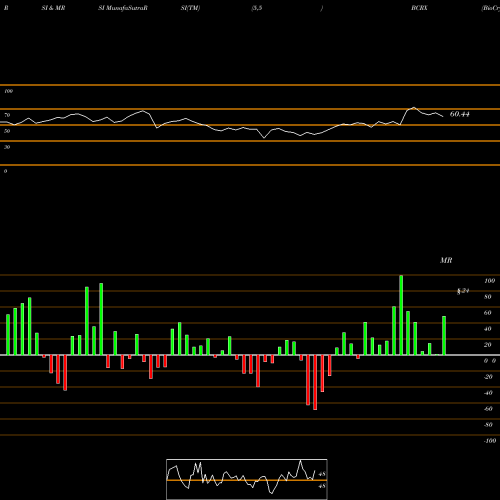
Task: Click the RSI line peak above 70 near the right end
Action: click(414, 107)
